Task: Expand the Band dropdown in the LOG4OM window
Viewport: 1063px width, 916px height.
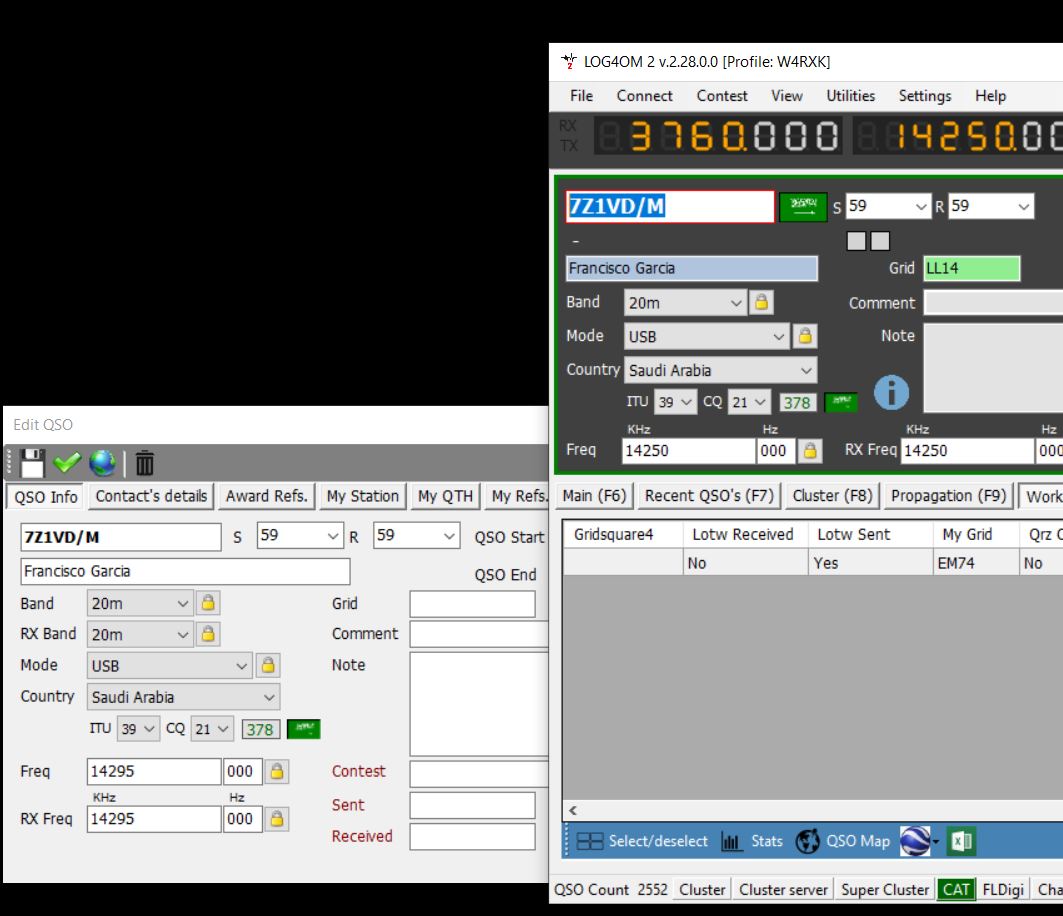Action: (x=736, y=303)
